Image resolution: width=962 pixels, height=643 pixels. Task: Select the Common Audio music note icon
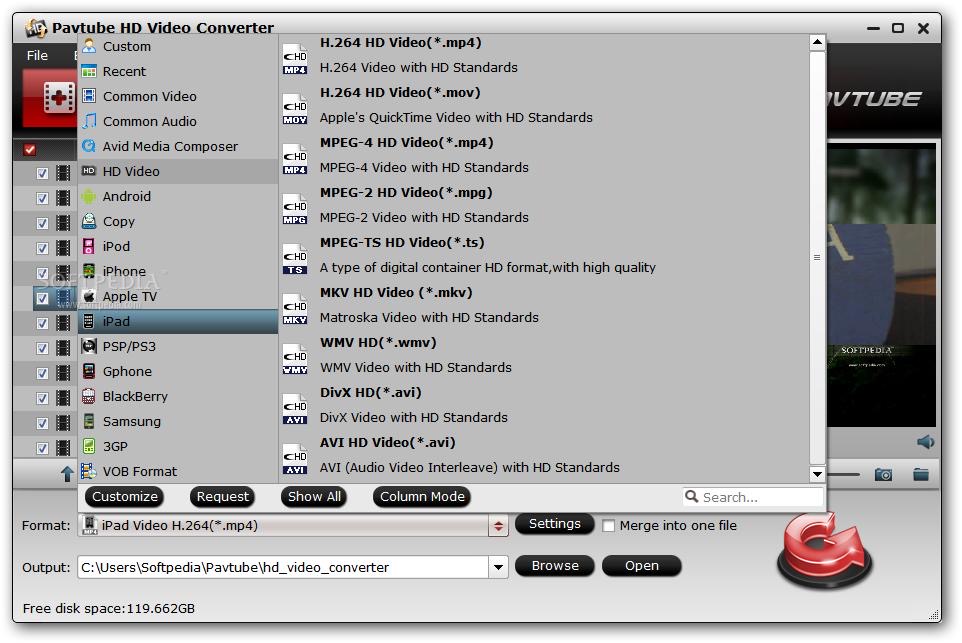90,121
